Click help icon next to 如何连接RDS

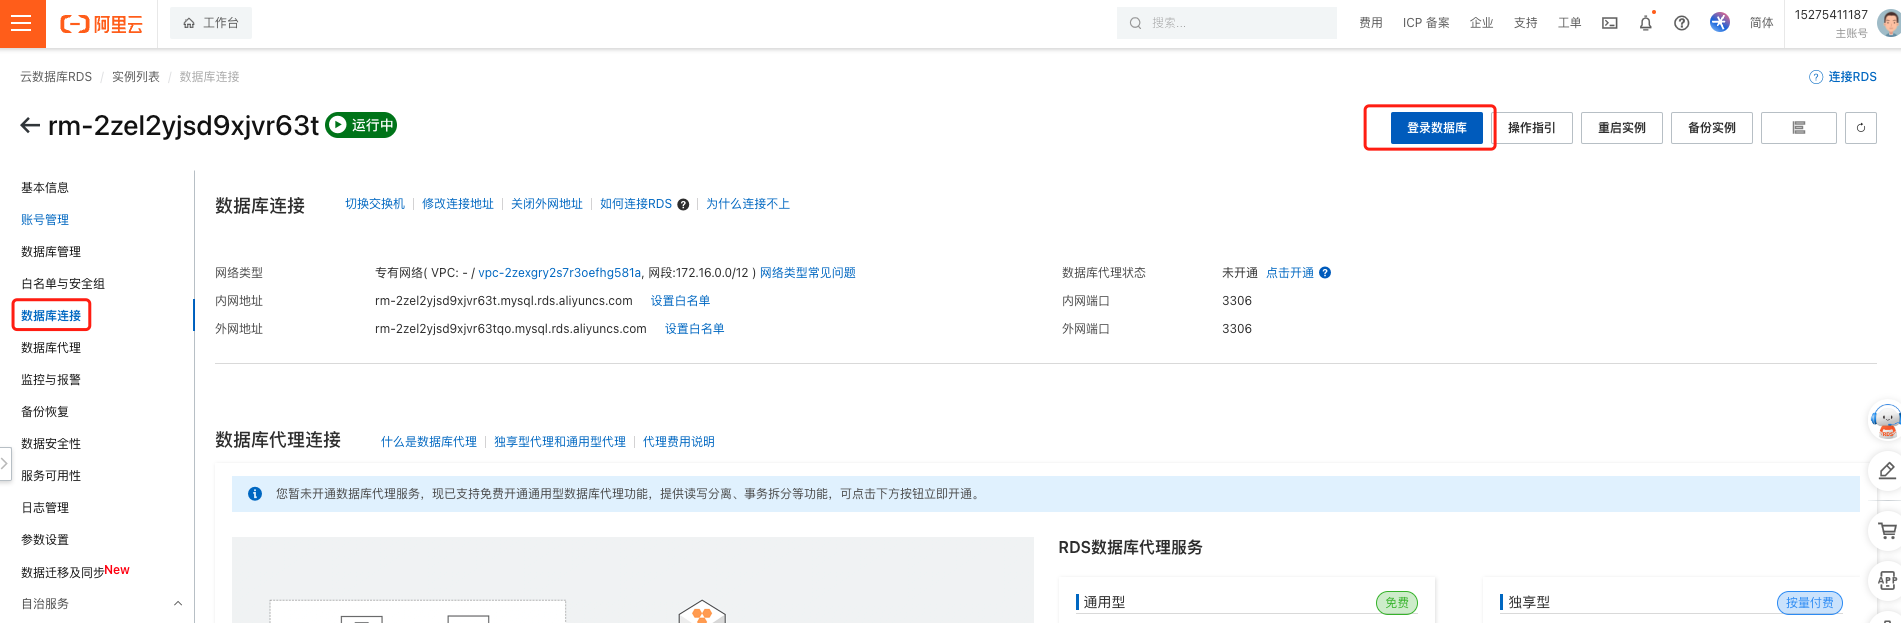tap(683, 205)
